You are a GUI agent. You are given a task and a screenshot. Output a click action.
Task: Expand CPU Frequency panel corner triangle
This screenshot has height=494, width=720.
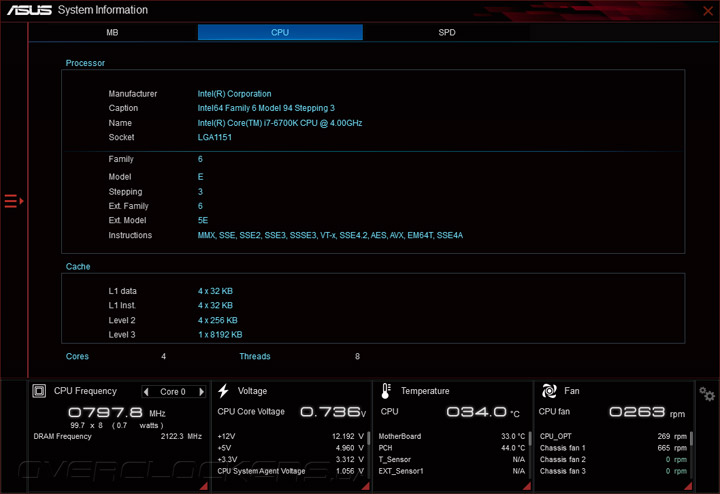pyautogui.click(x=204, y=486)
